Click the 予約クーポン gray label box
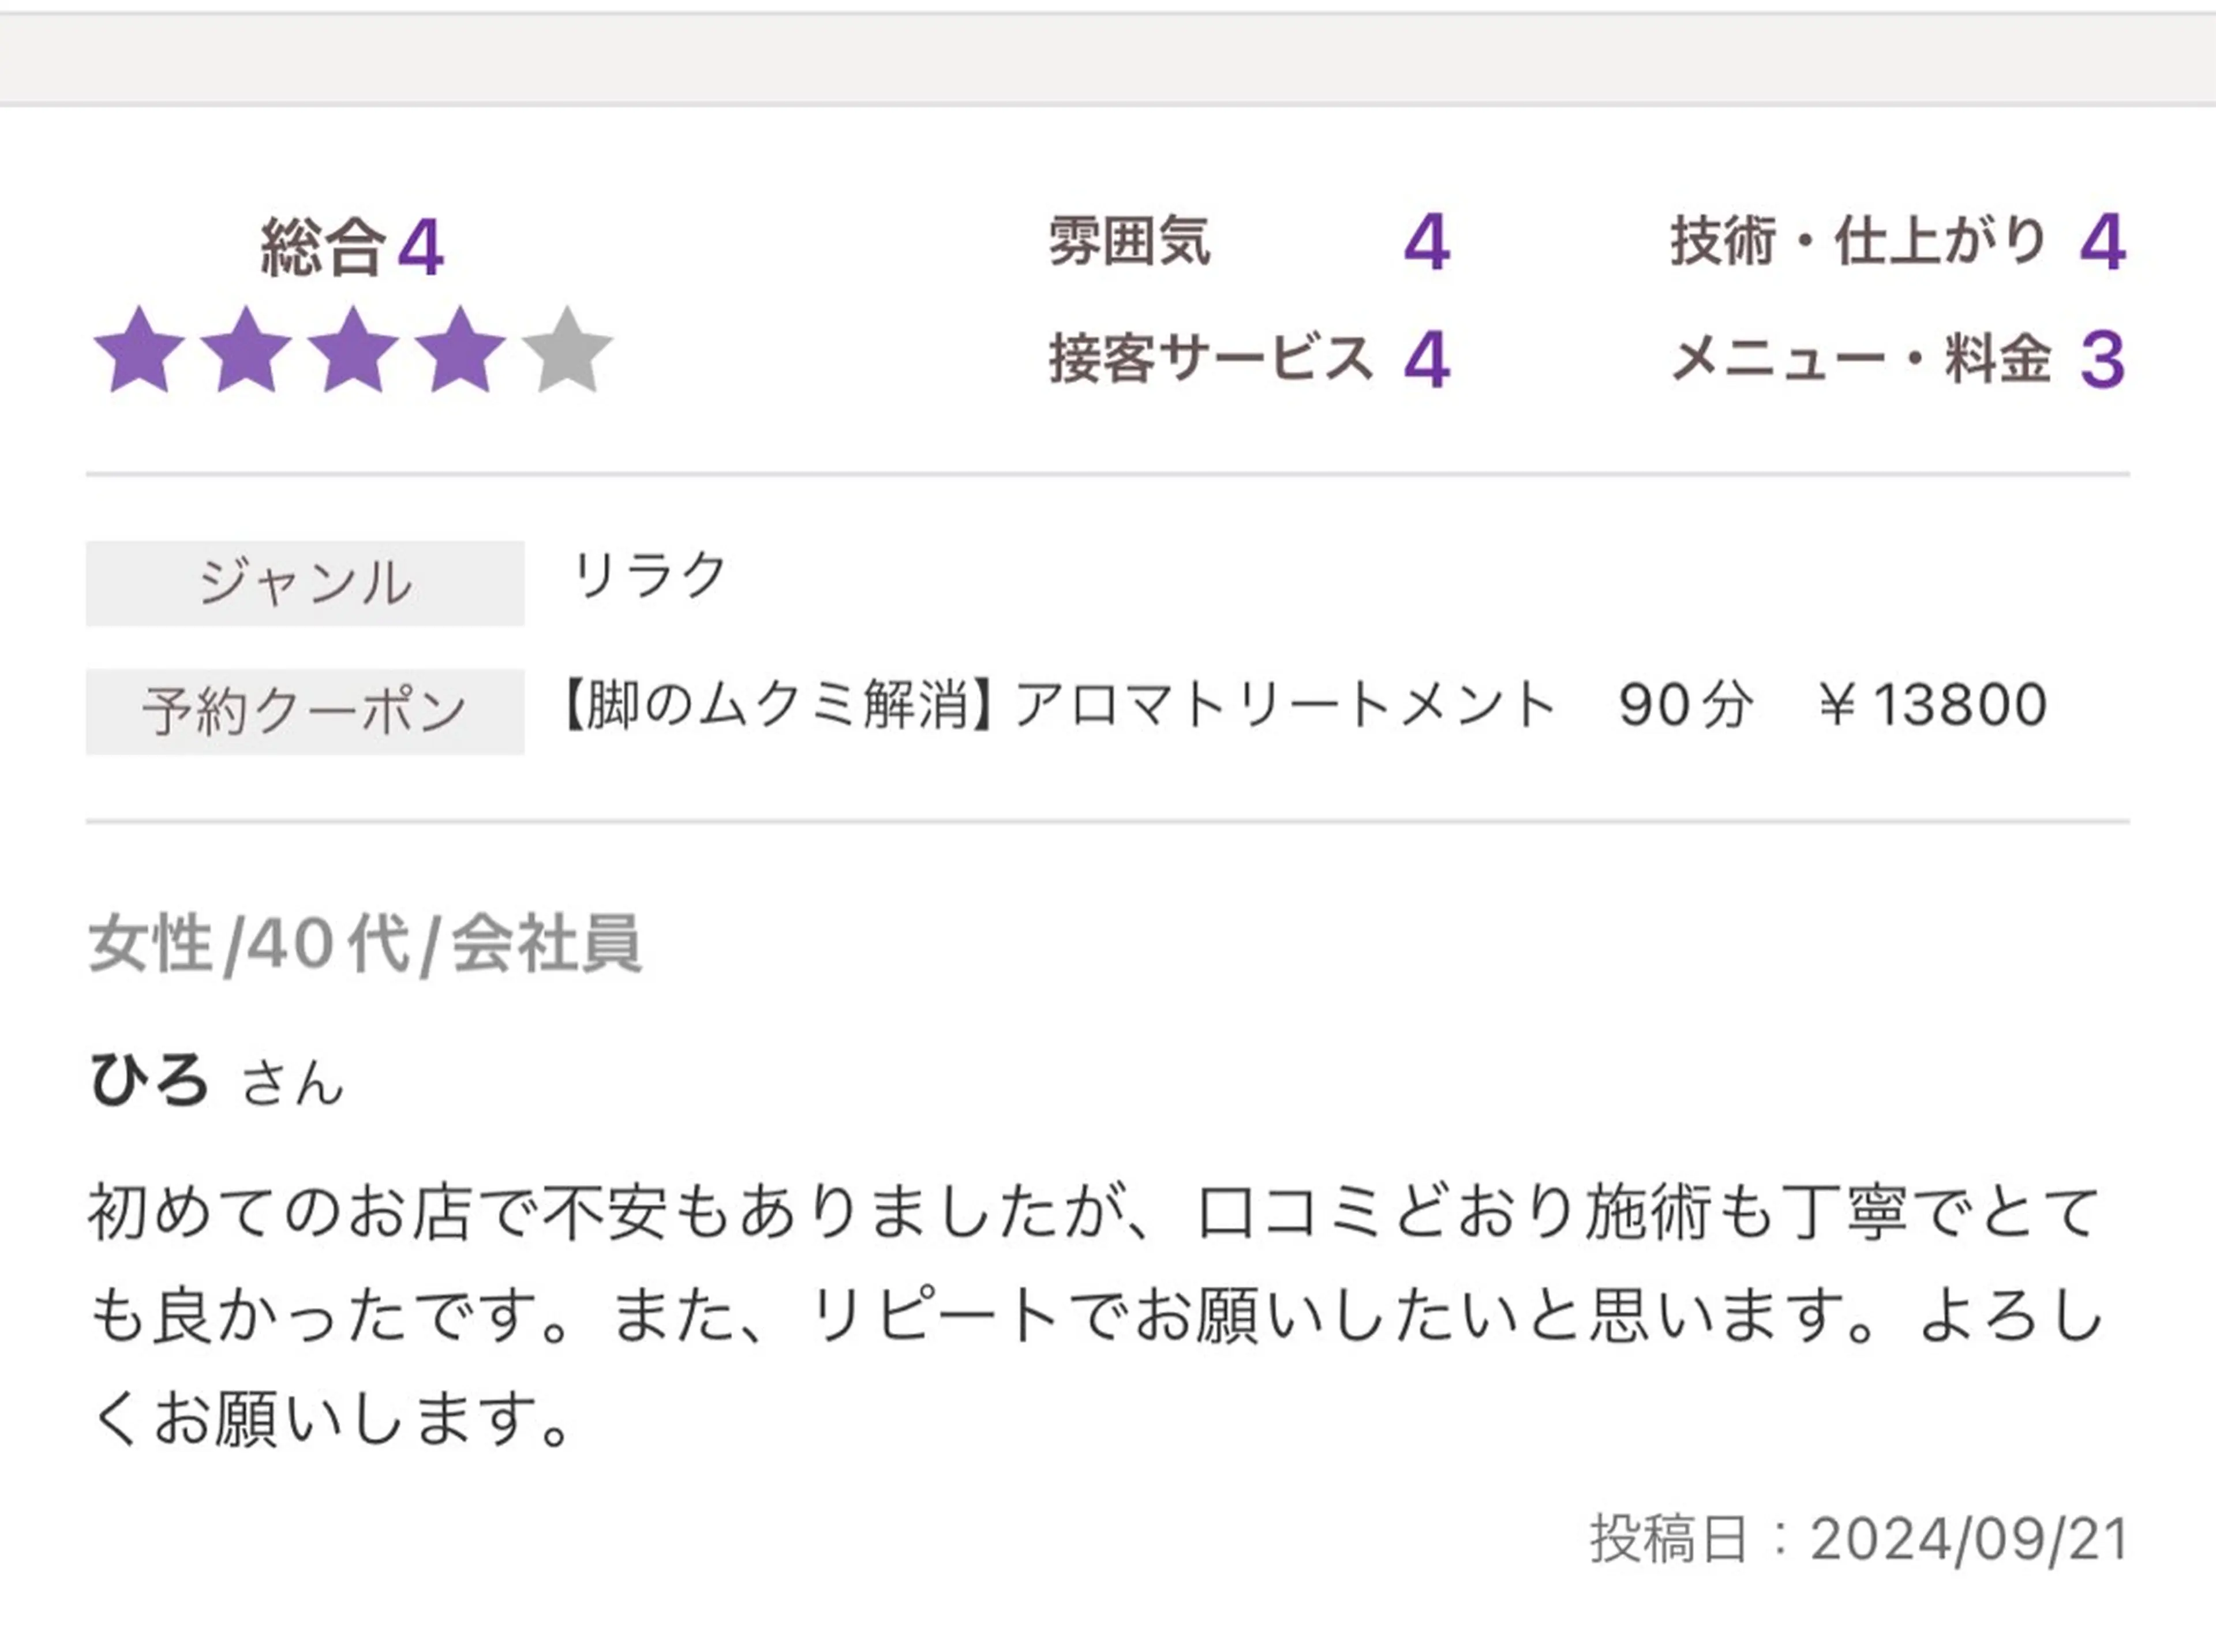Image resolution: width=2216 pixels, height=1652 pixels. pos(305,711)
